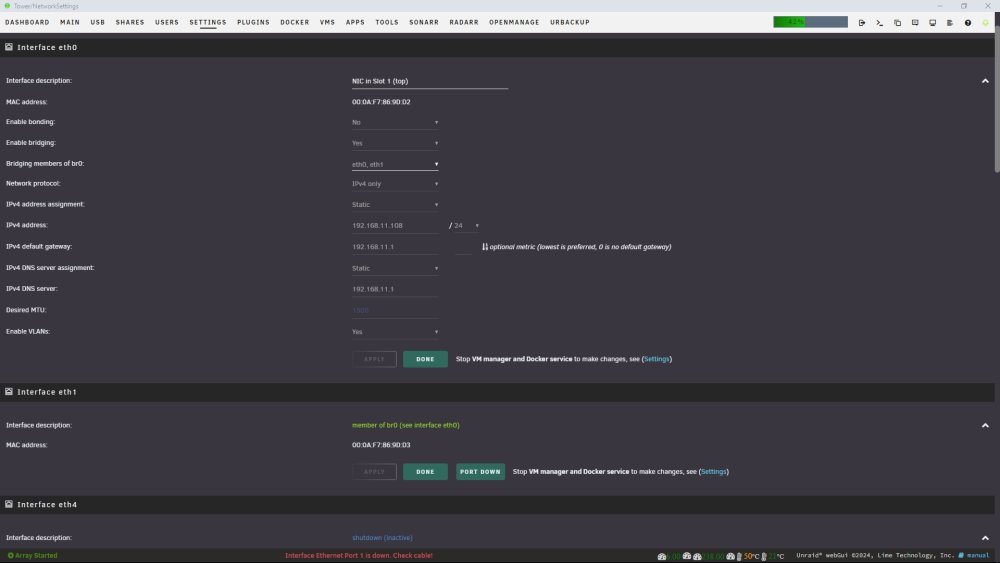1000x563 pixels.
Task: Click the metric arrows icon beside gateway
Action: [x=485, y=247]
